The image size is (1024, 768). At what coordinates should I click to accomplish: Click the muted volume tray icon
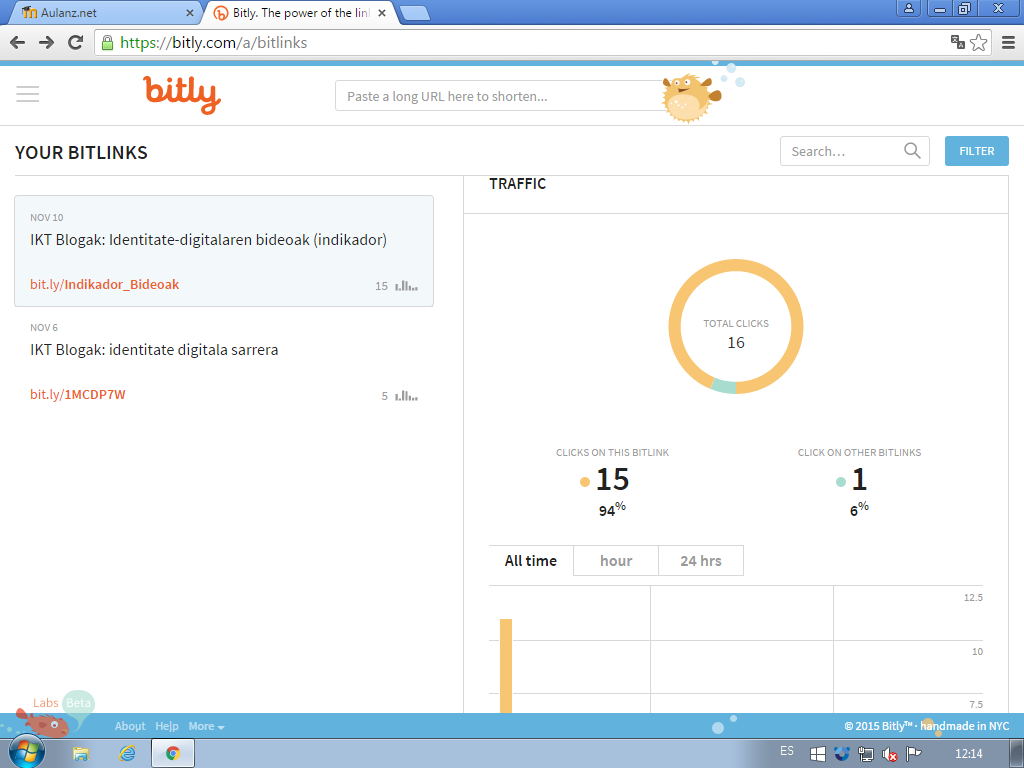[889, 754]
